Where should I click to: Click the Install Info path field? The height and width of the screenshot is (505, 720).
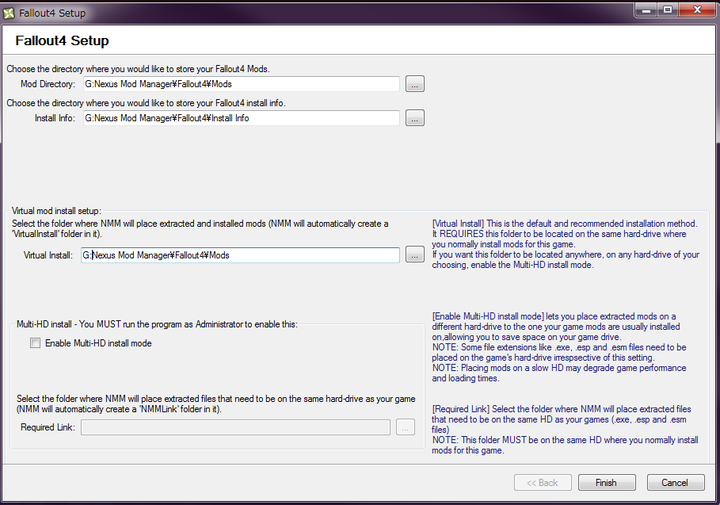241,118
